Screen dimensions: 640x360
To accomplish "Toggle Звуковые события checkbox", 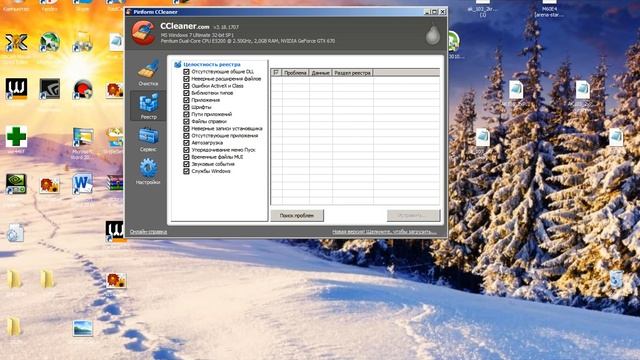I will pyautogui.click(x=186, y=164).
